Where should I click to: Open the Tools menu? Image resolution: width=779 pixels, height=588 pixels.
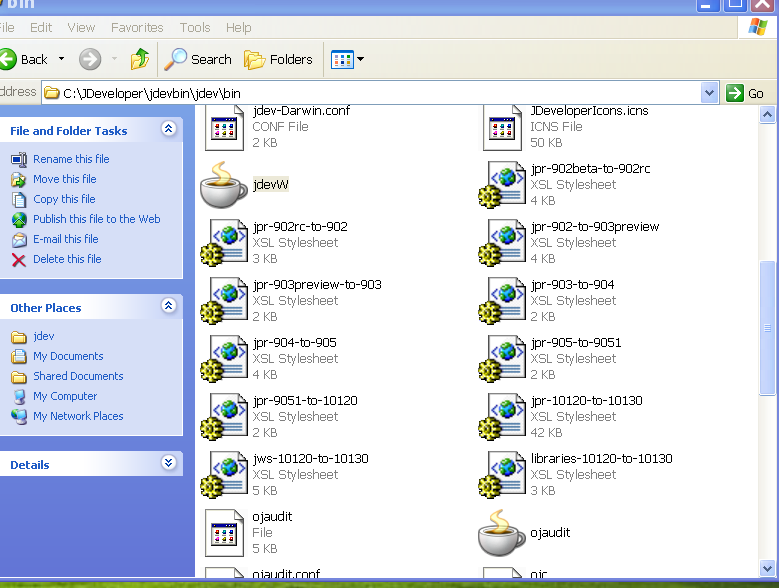point(195,28)
